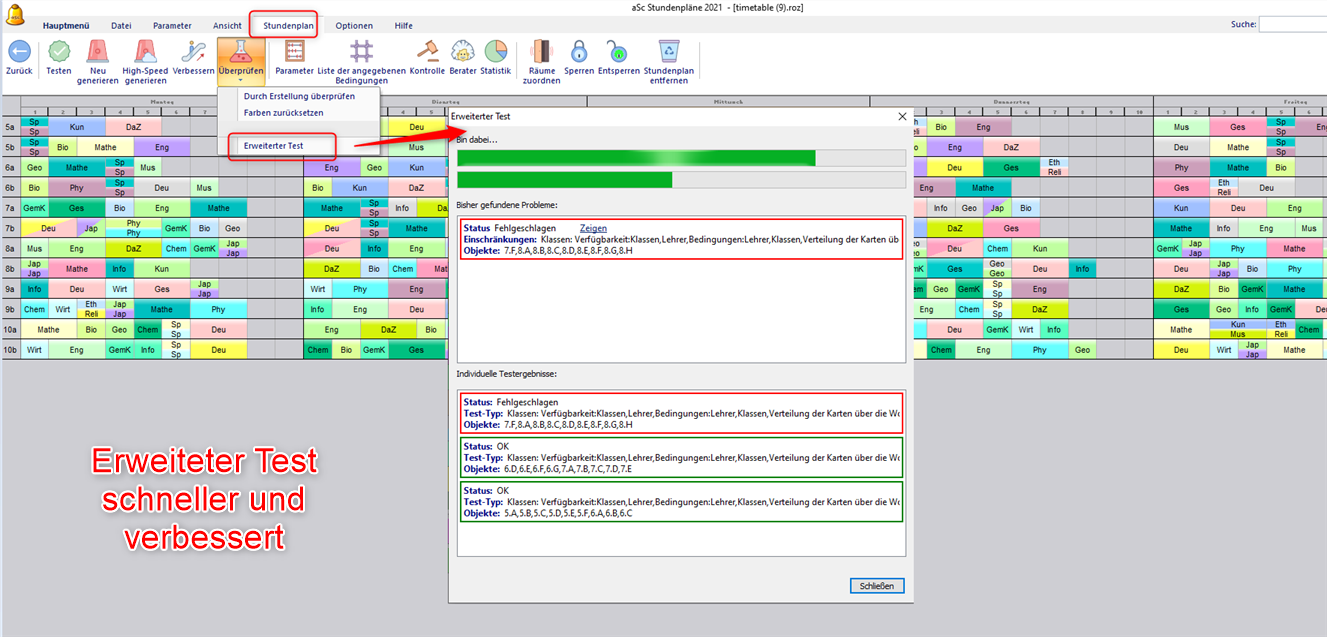Open the Hilfe tab
The image size is (1327, 637).
tap(403, 25)
